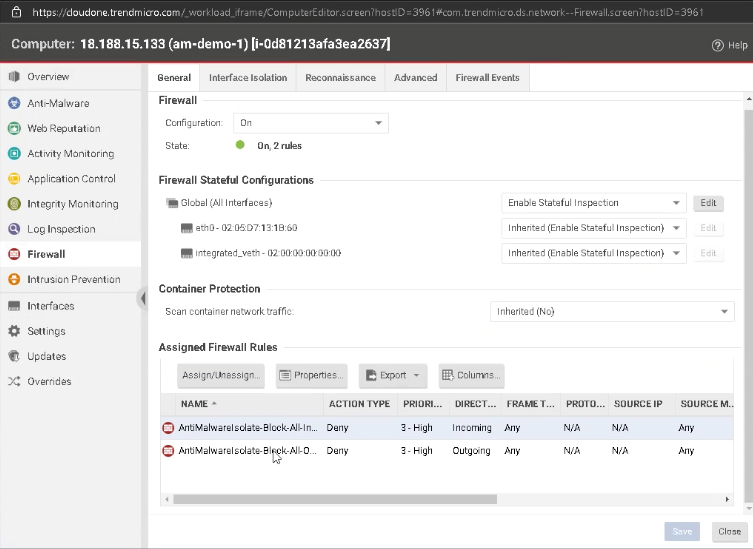Select the AntiMalwareIsolate-Block-All-O rule name

[247, 451]
